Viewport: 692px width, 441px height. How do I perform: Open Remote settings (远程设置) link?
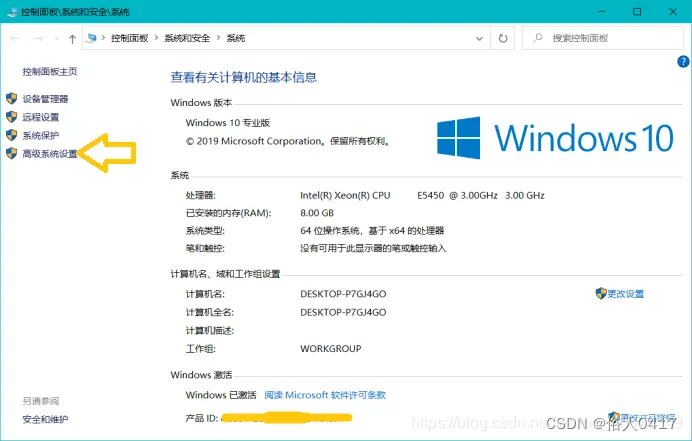pyautogui.click(x=41, y=117)
